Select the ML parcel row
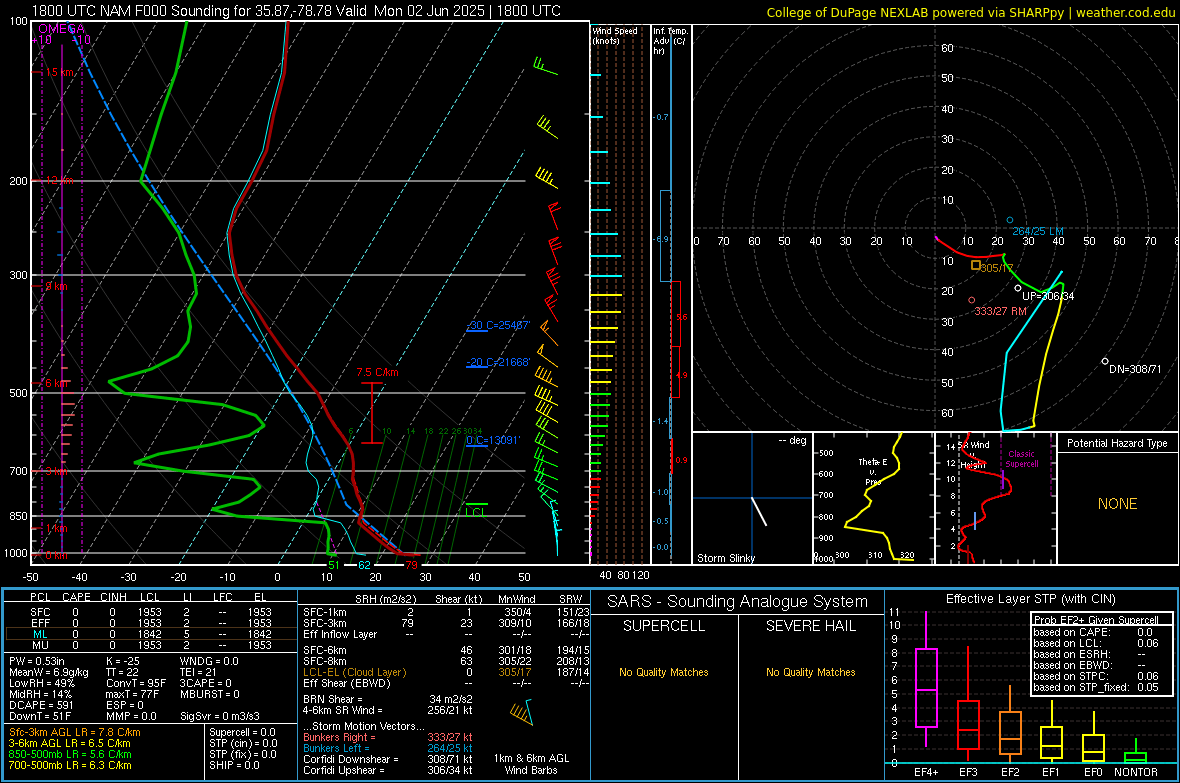Image resolution: width=1180 pixels, height=783 pixels. coord(151,634)
